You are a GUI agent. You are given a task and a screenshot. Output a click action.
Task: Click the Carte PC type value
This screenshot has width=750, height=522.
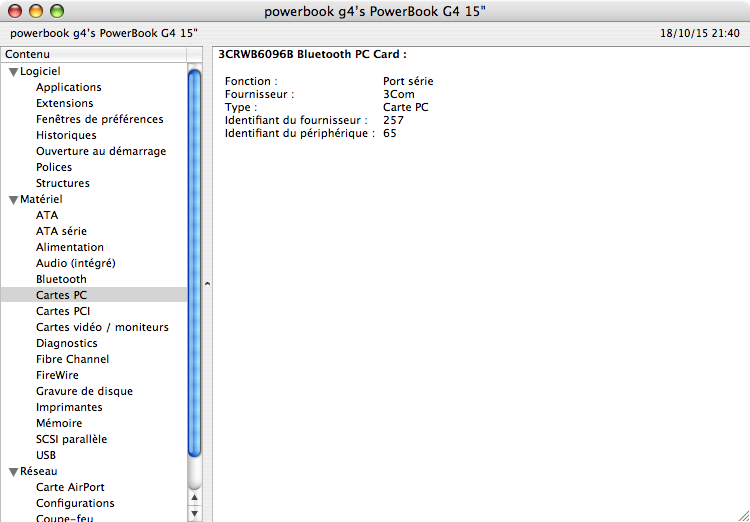(x=406, y=107)
